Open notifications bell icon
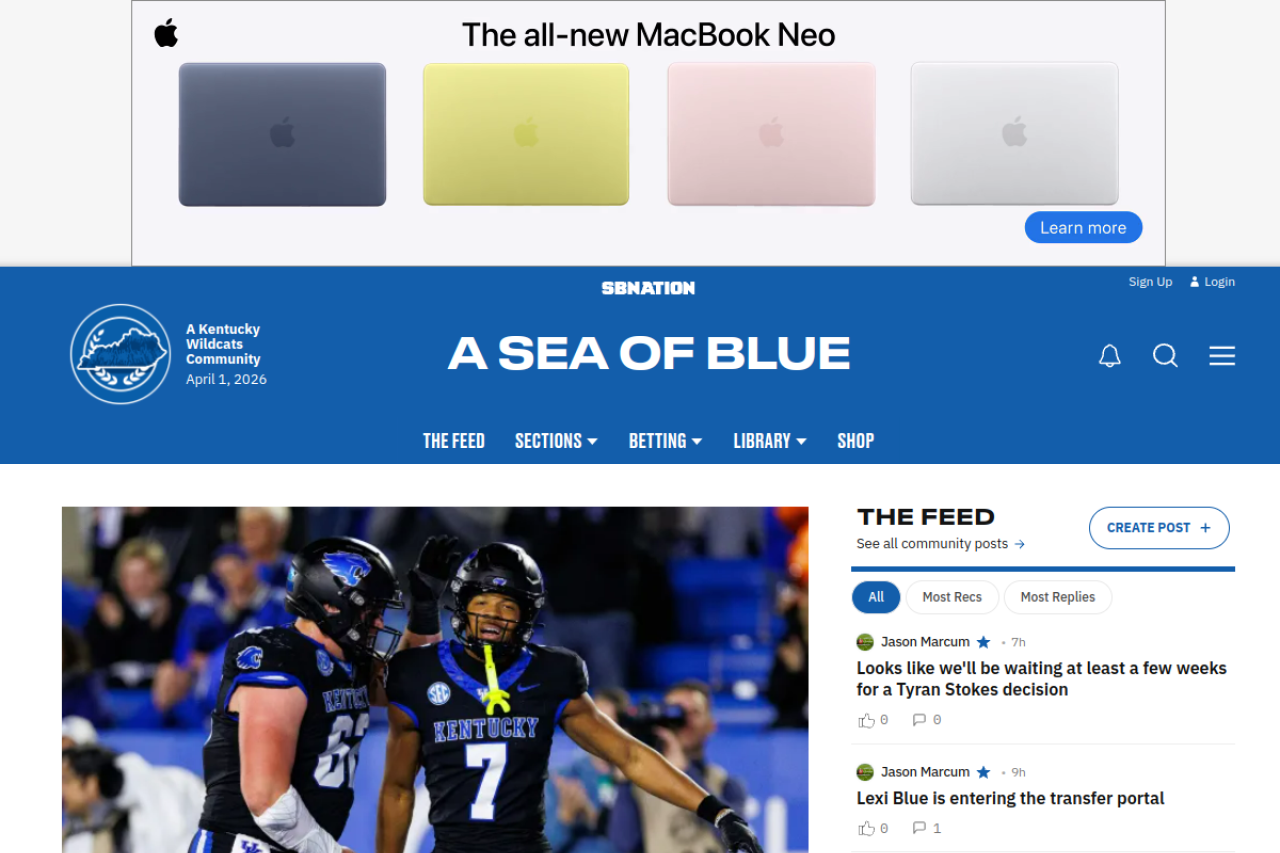 point(1110,356)
